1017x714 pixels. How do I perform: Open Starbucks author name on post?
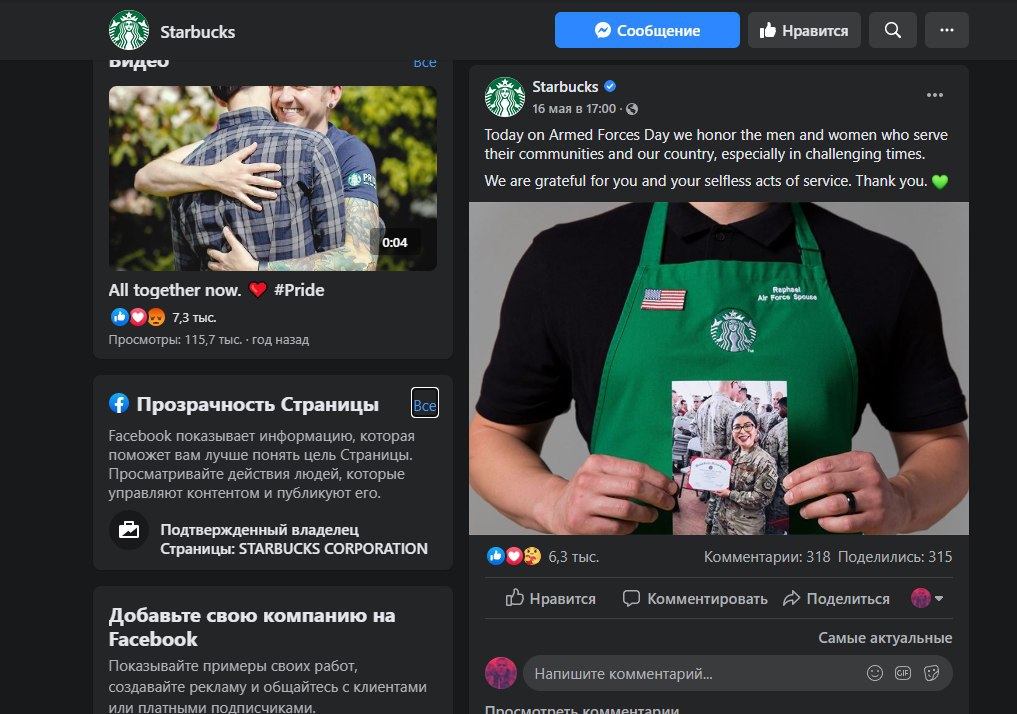(565, 87)
